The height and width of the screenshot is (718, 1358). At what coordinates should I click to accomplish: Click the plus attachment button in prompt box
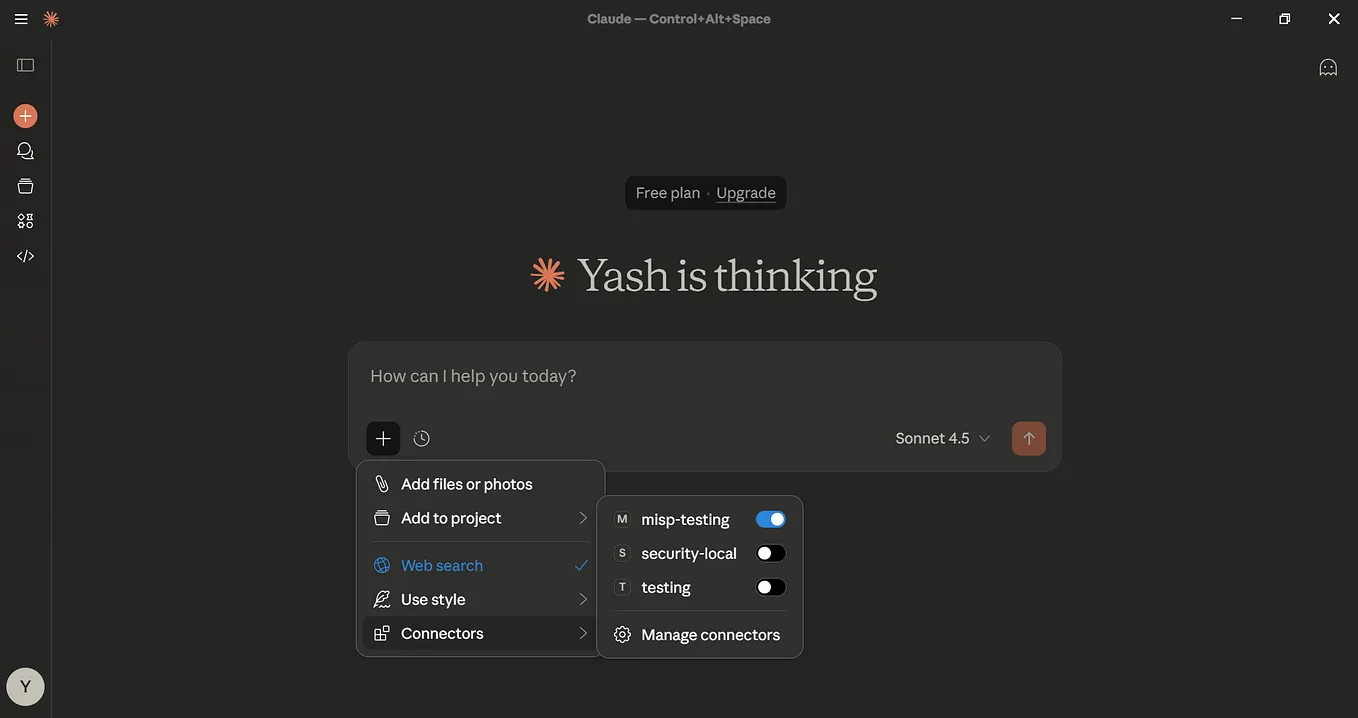point(383,438)
